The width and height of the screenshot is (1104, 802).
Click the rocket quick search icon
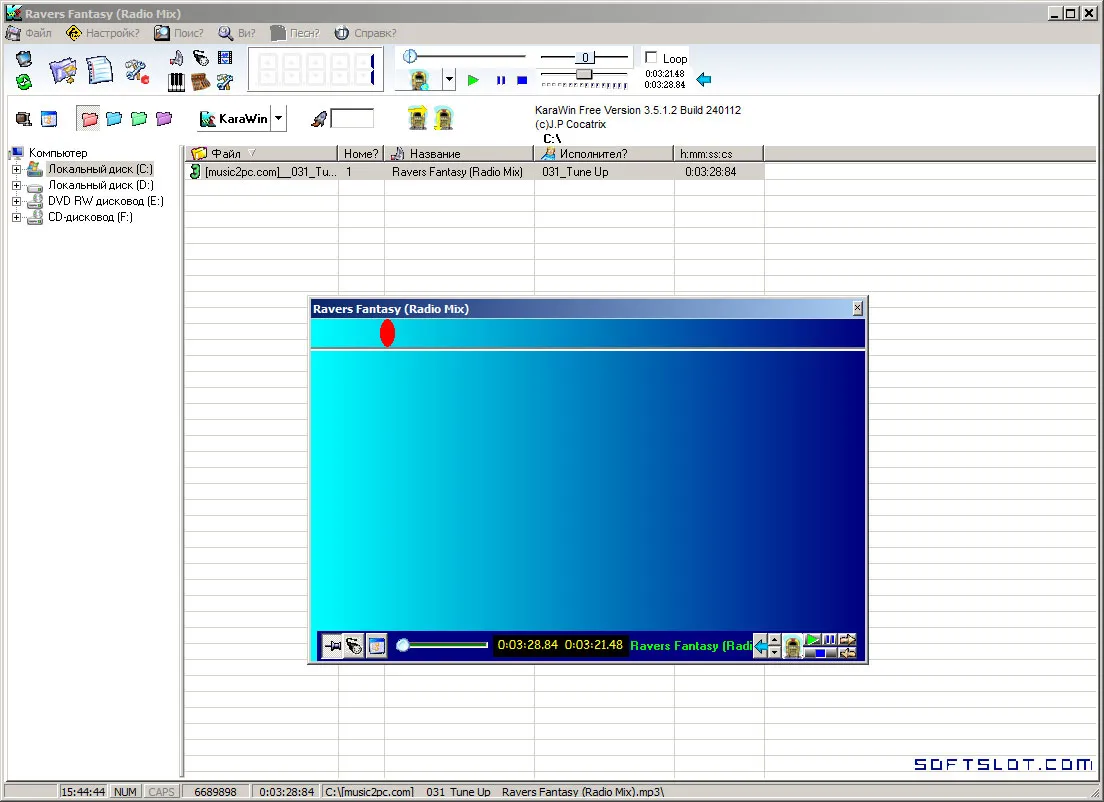point(319,119)
